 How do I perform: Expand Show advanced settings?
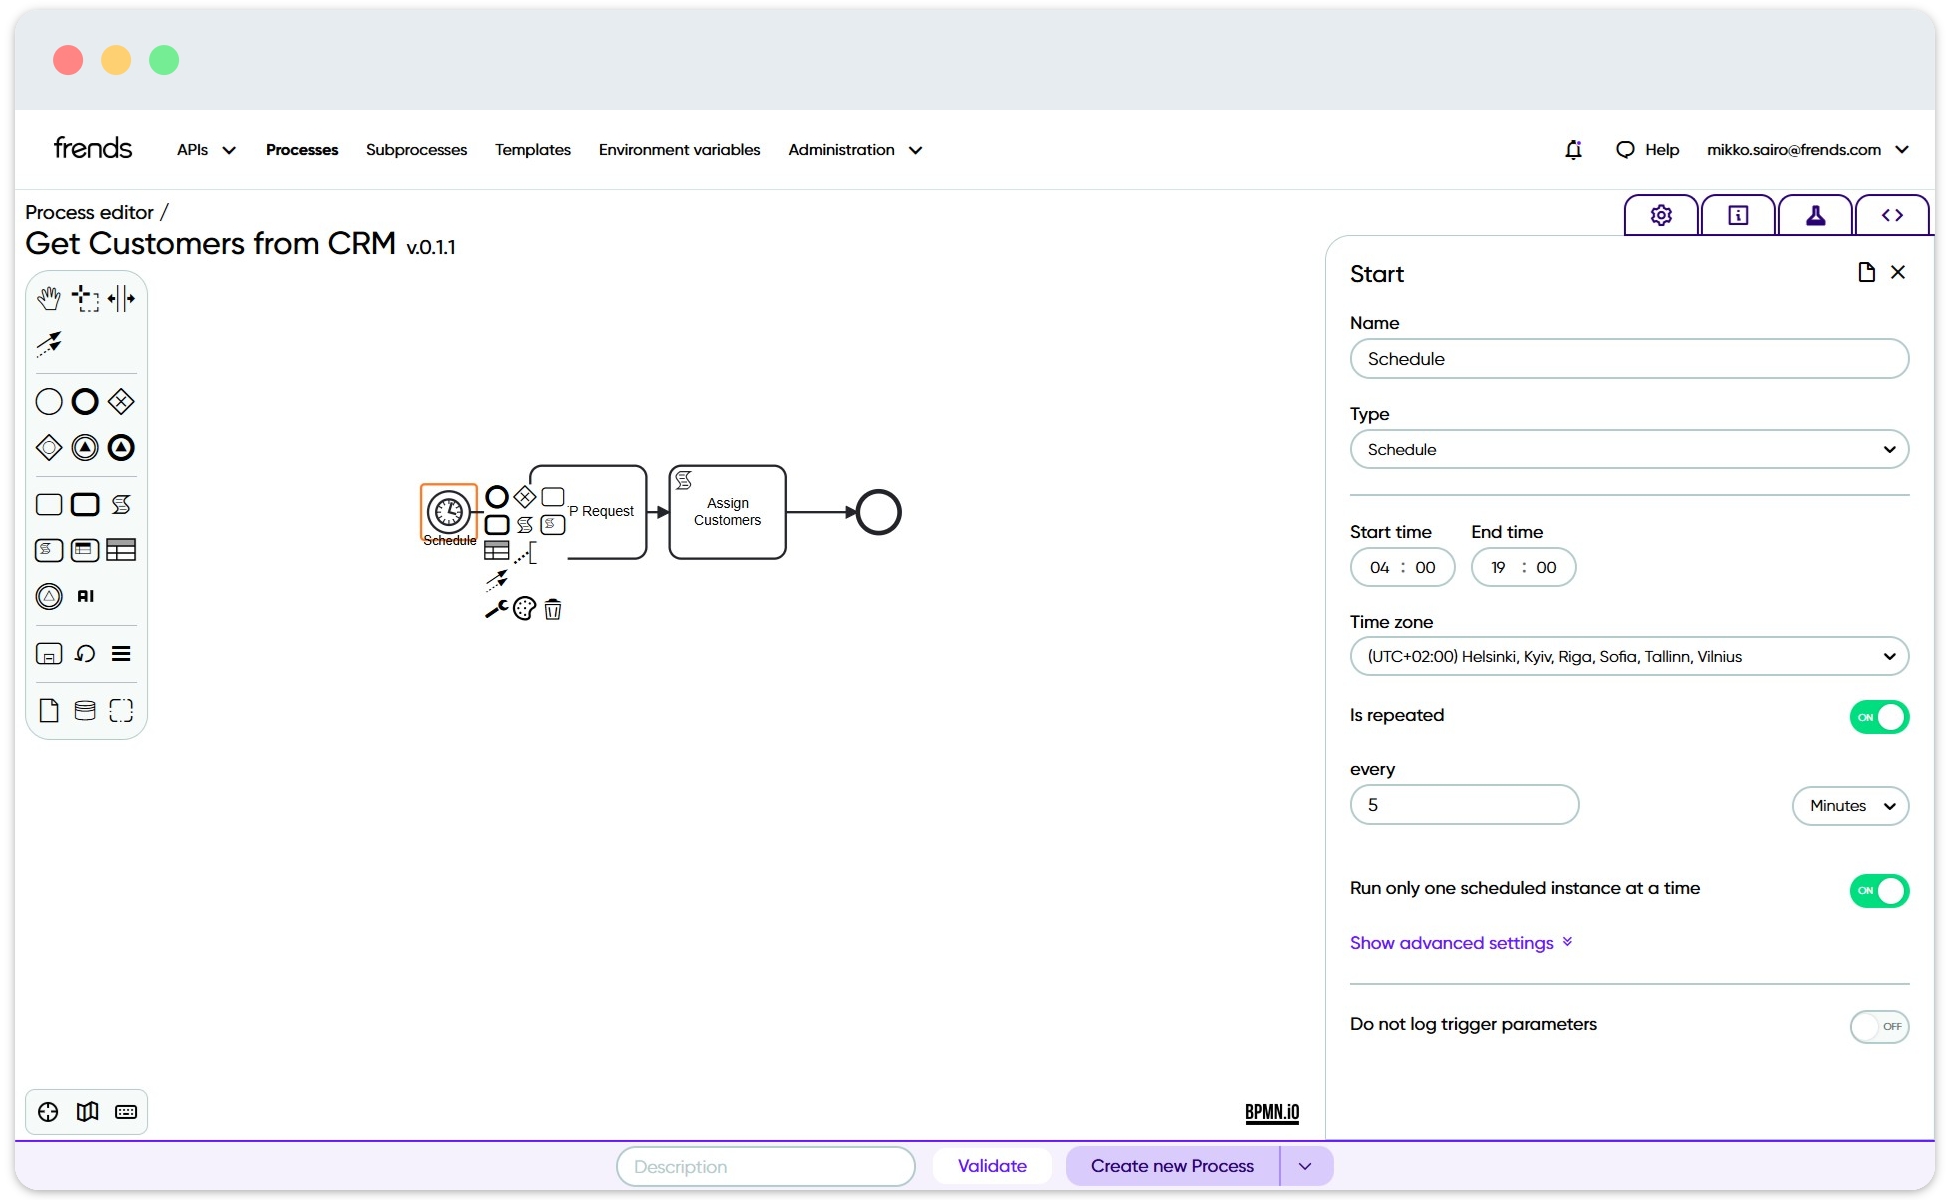coord(1459,942)
